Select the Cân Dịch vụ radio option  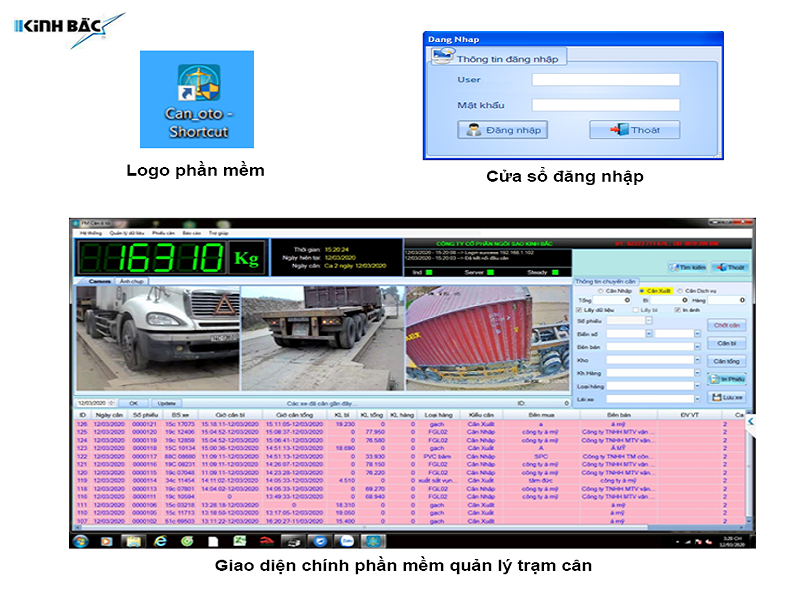(679, 291)
